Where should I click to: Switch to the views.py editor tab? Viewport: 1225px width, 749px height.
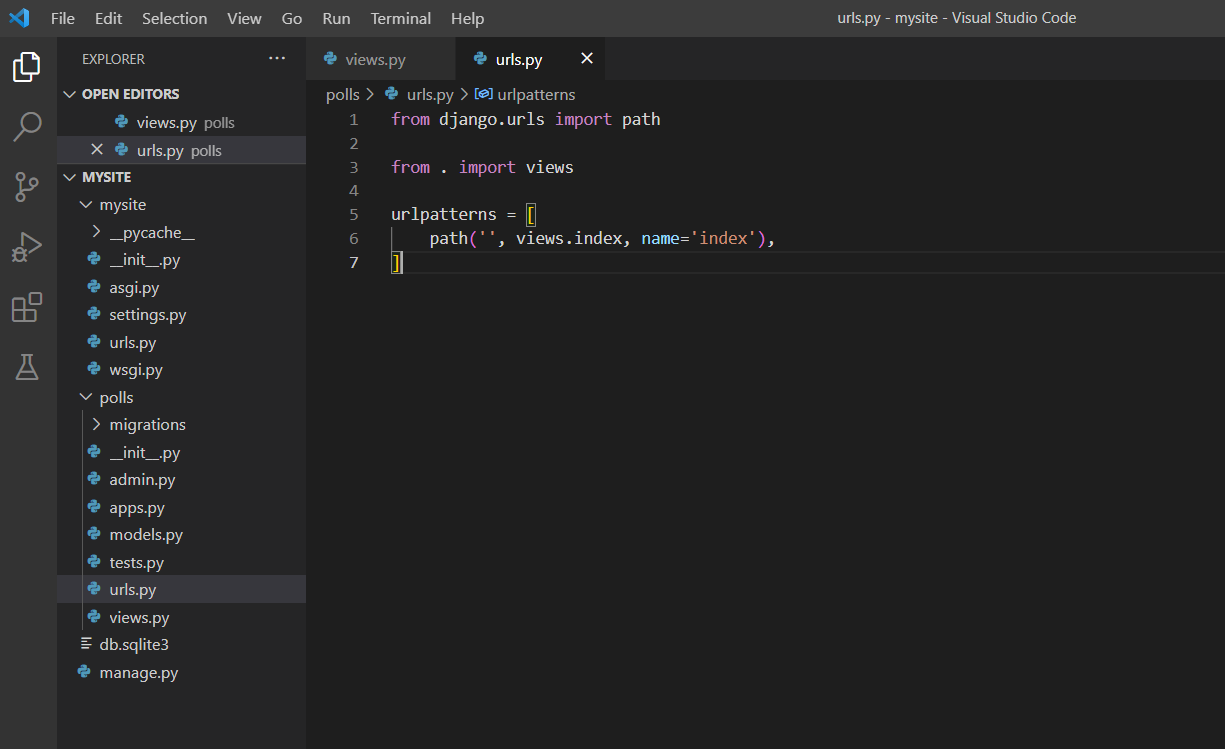click(x=380, y=59)
